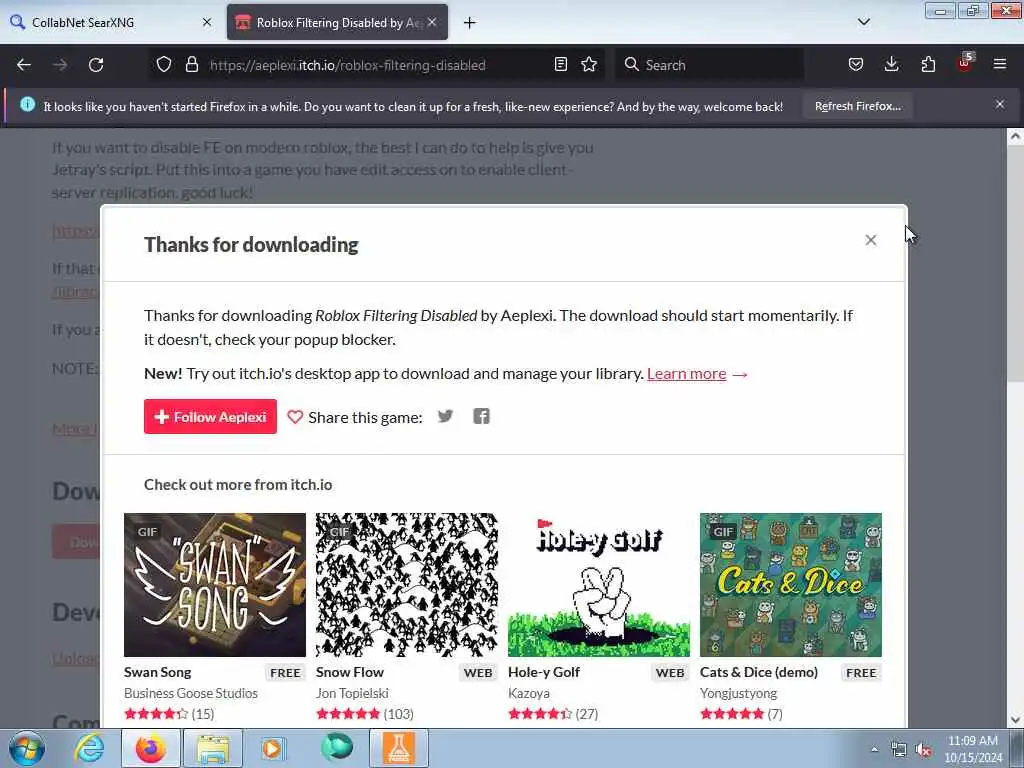Select the Roblox Filtering Disabled tab
The image size is (1024, 768).
click(338, 22)
